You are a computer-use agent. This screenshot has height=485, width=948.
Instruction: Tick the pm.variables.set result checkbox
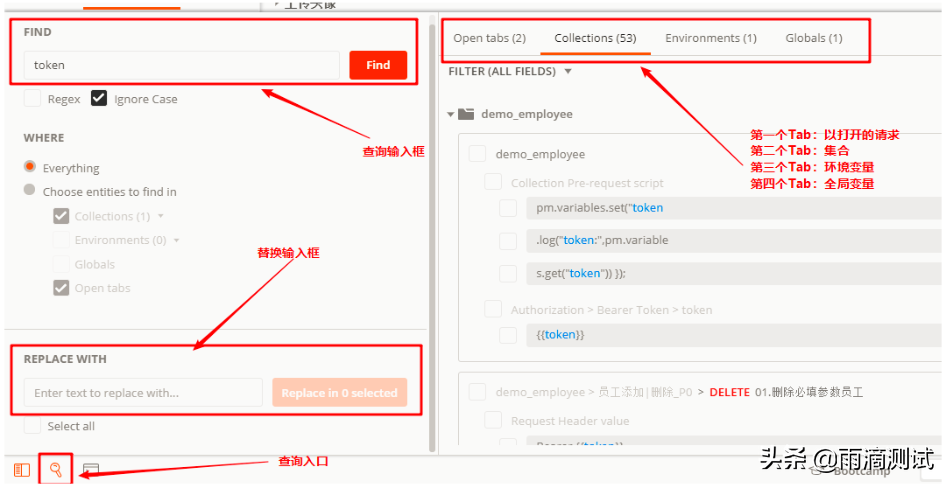point(508,208)
